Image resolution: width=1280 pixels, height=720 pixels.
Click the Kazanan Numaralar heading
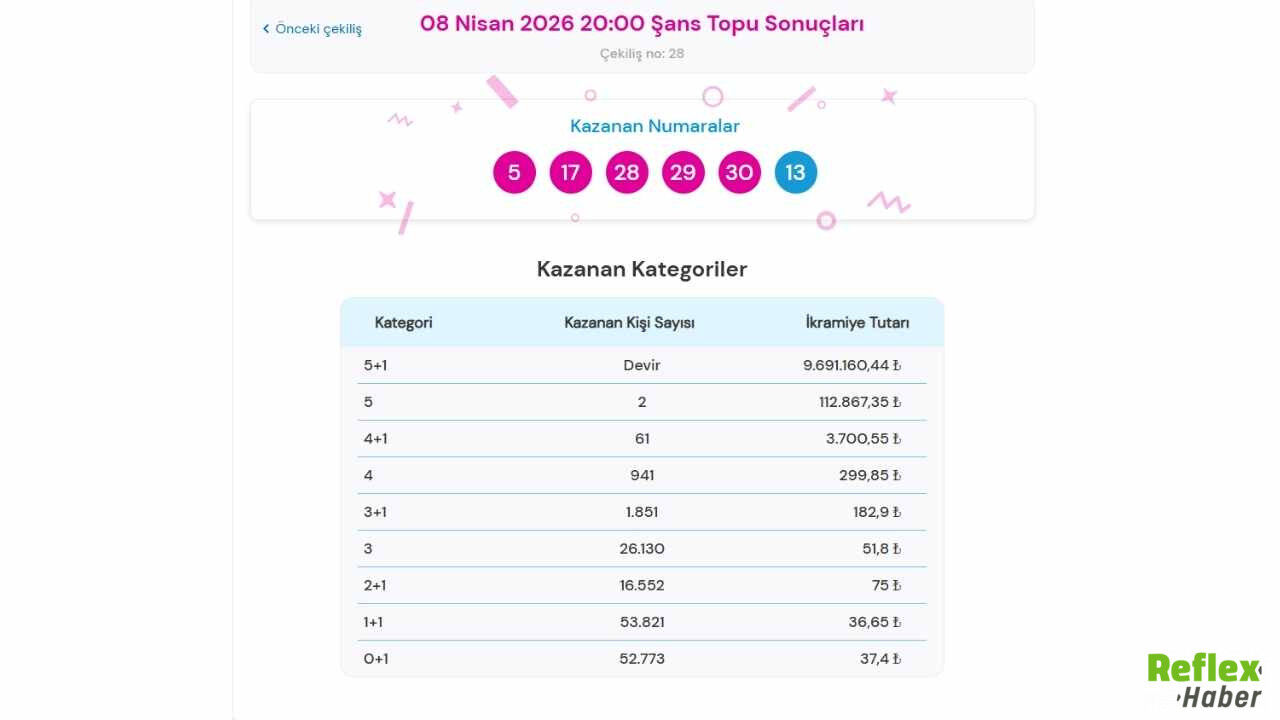point(654,126)
